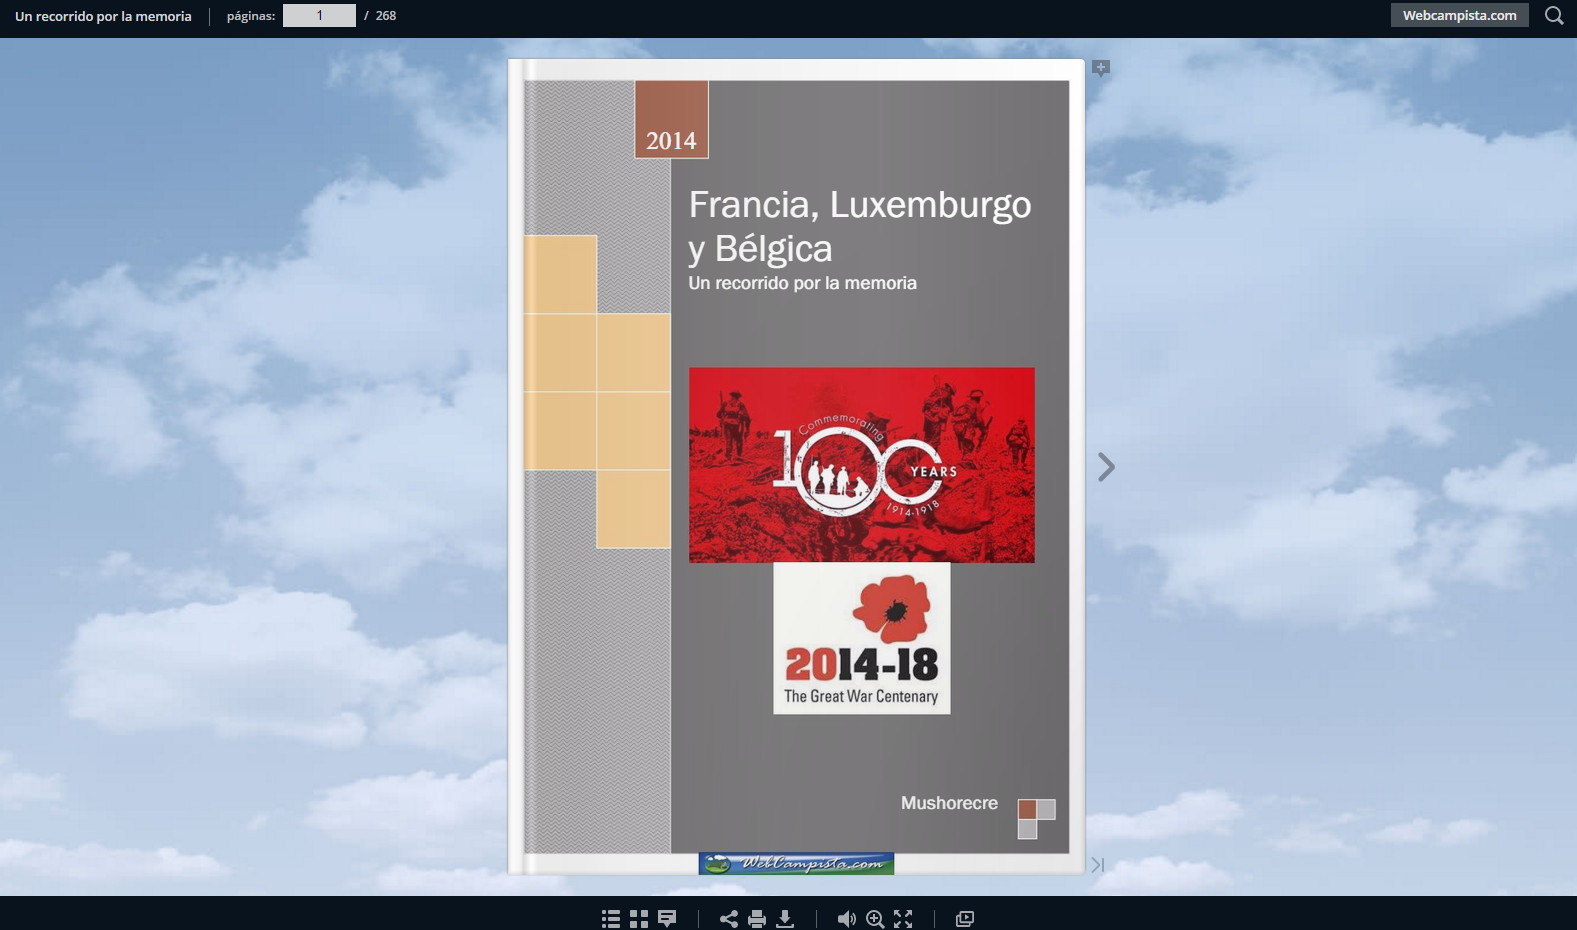Click the total pages '268' label
The height and width of the screenshot is (930, 1577).
tap(386, 16)
